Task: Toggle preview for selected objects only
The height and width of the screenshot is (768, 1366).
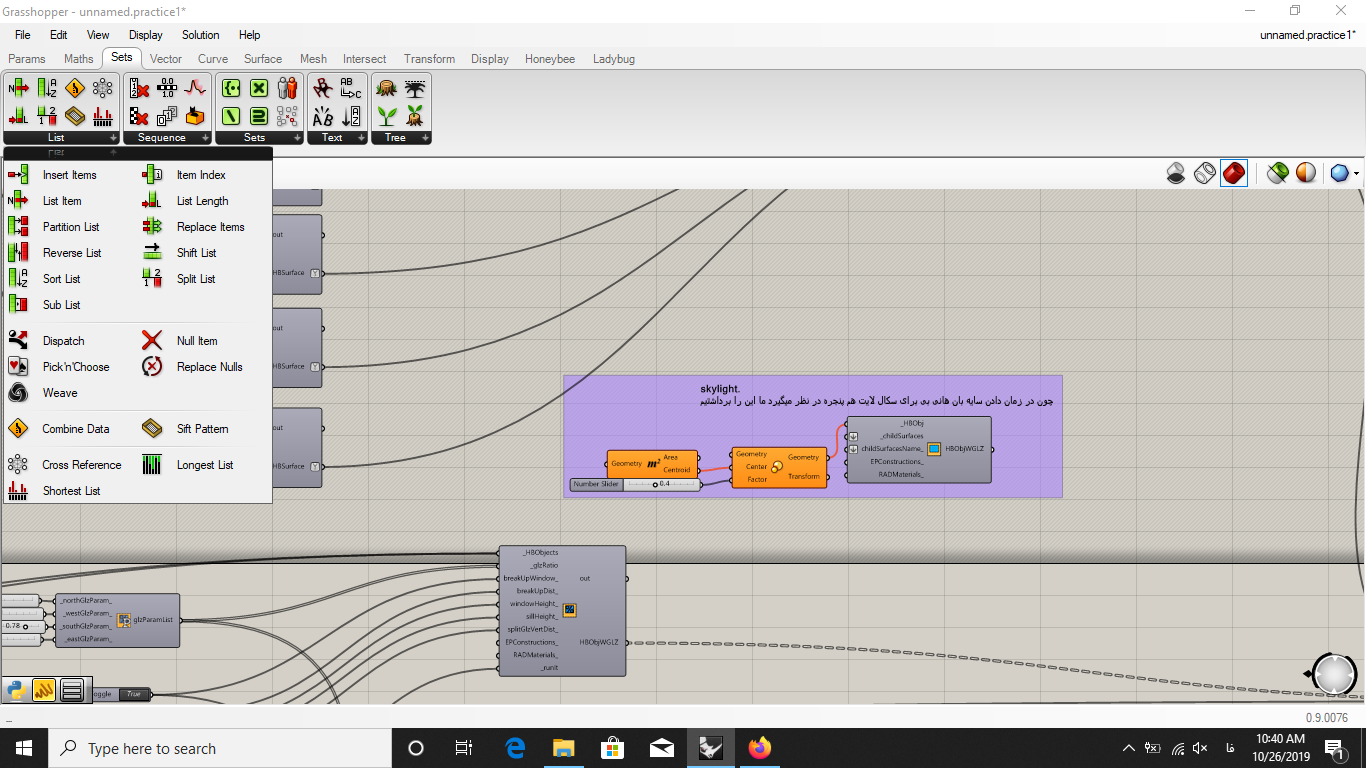Action: pyautogui.click(x=1277, y=173)
